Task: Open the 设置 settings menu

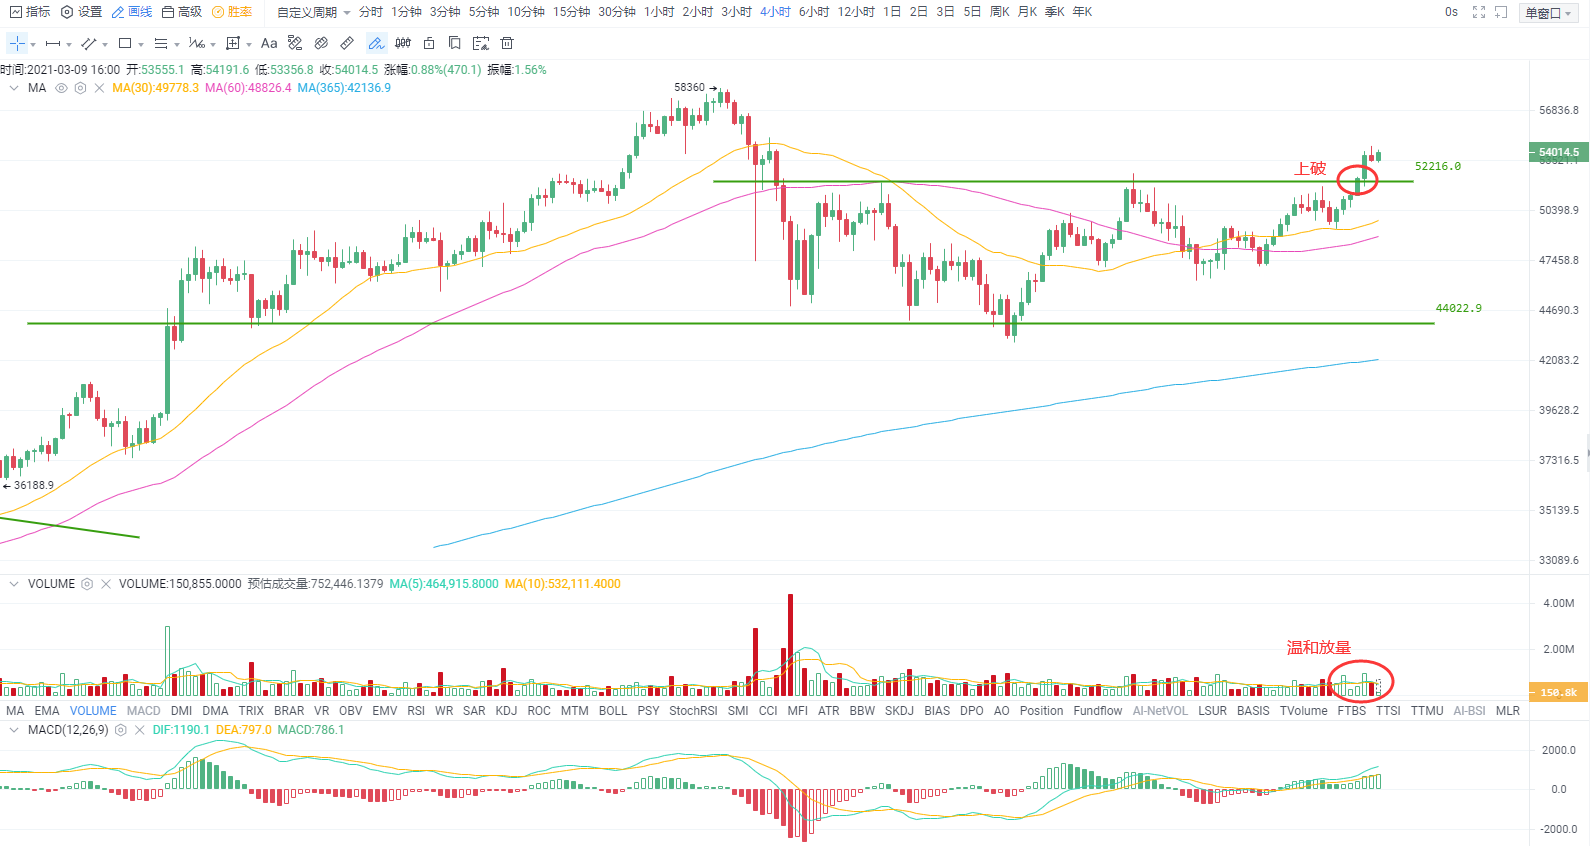Action: [x=81, y=12]
